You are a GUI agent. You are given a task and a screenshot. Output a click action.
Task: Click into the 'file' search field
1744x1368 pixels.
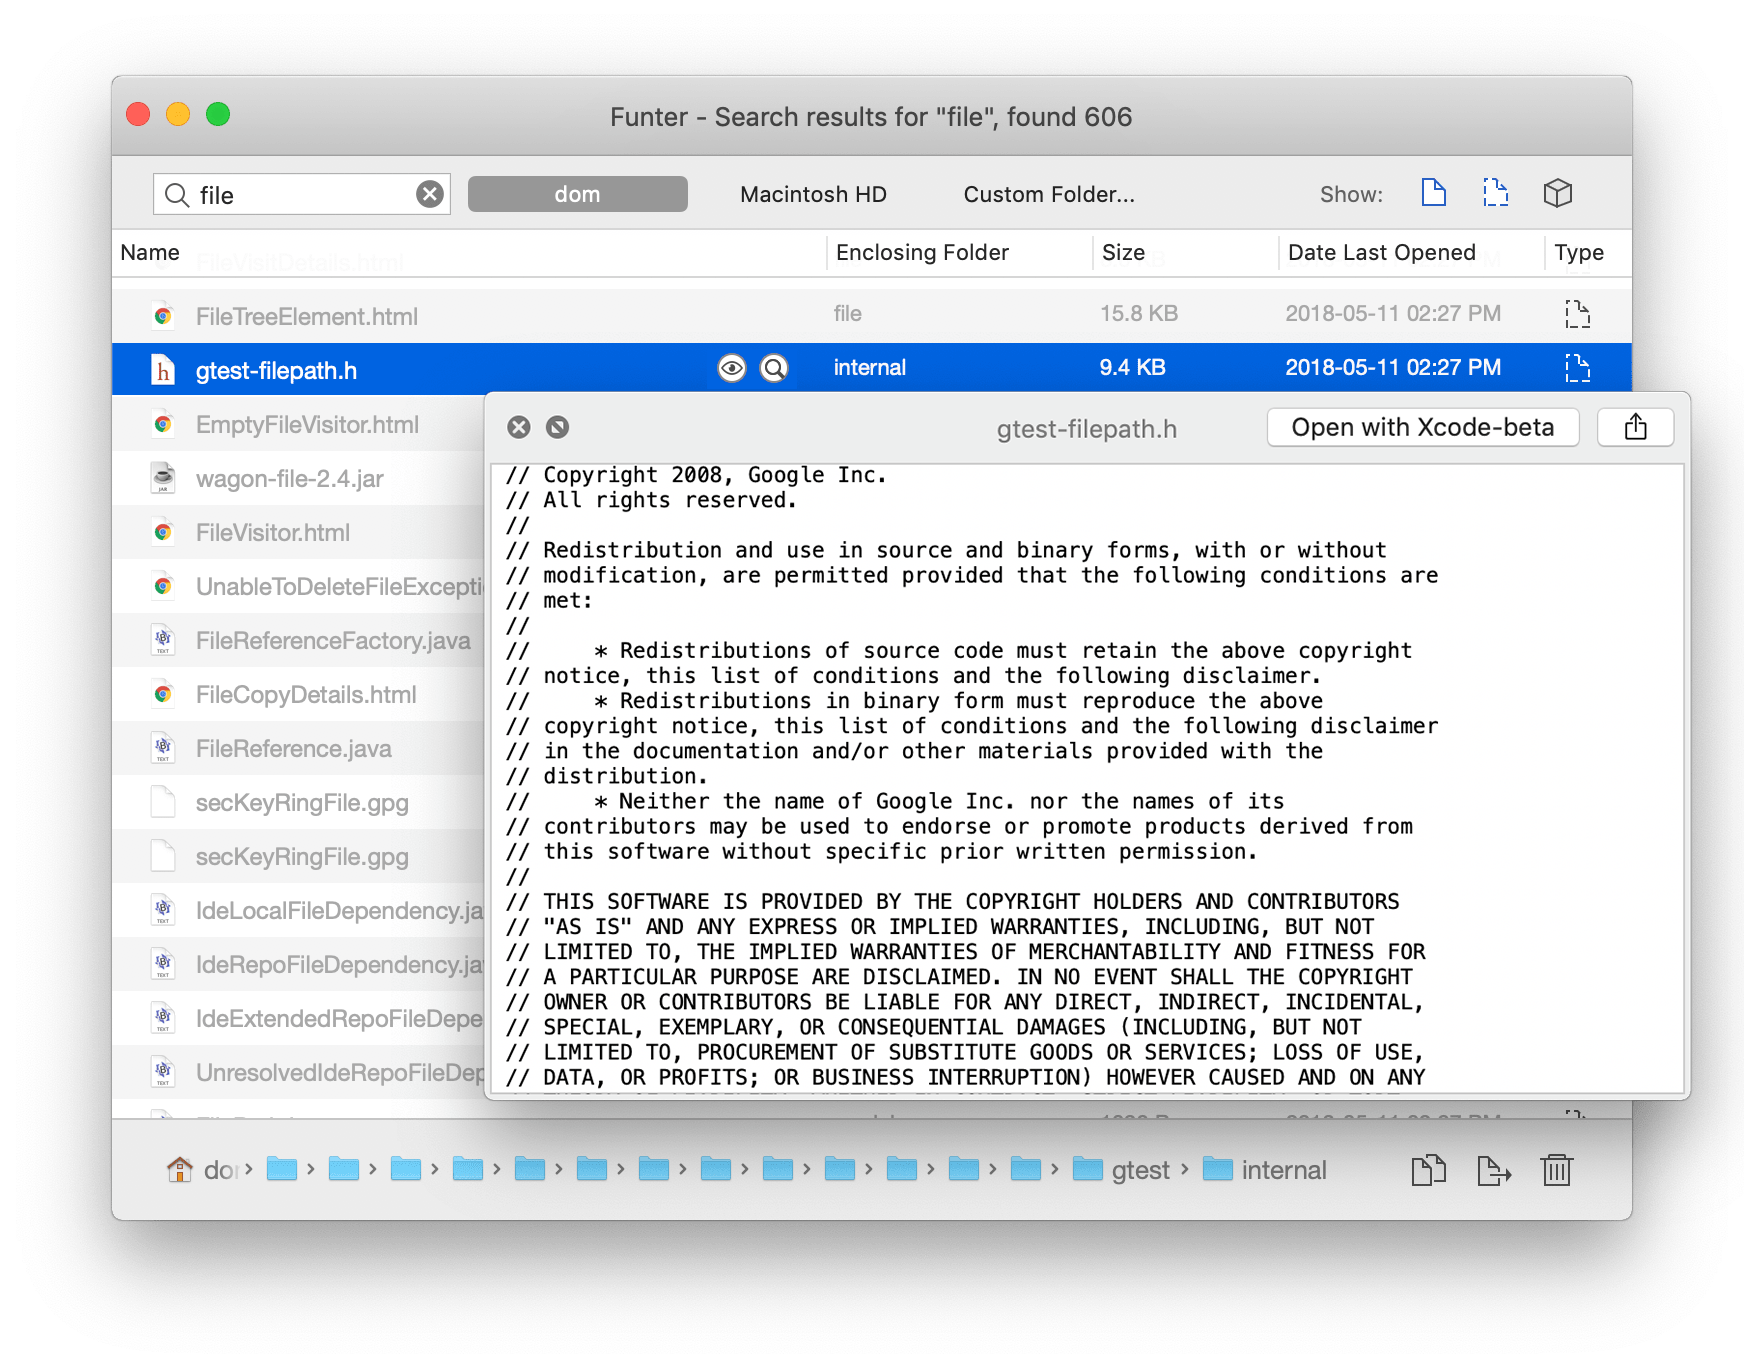click(302, 194)
